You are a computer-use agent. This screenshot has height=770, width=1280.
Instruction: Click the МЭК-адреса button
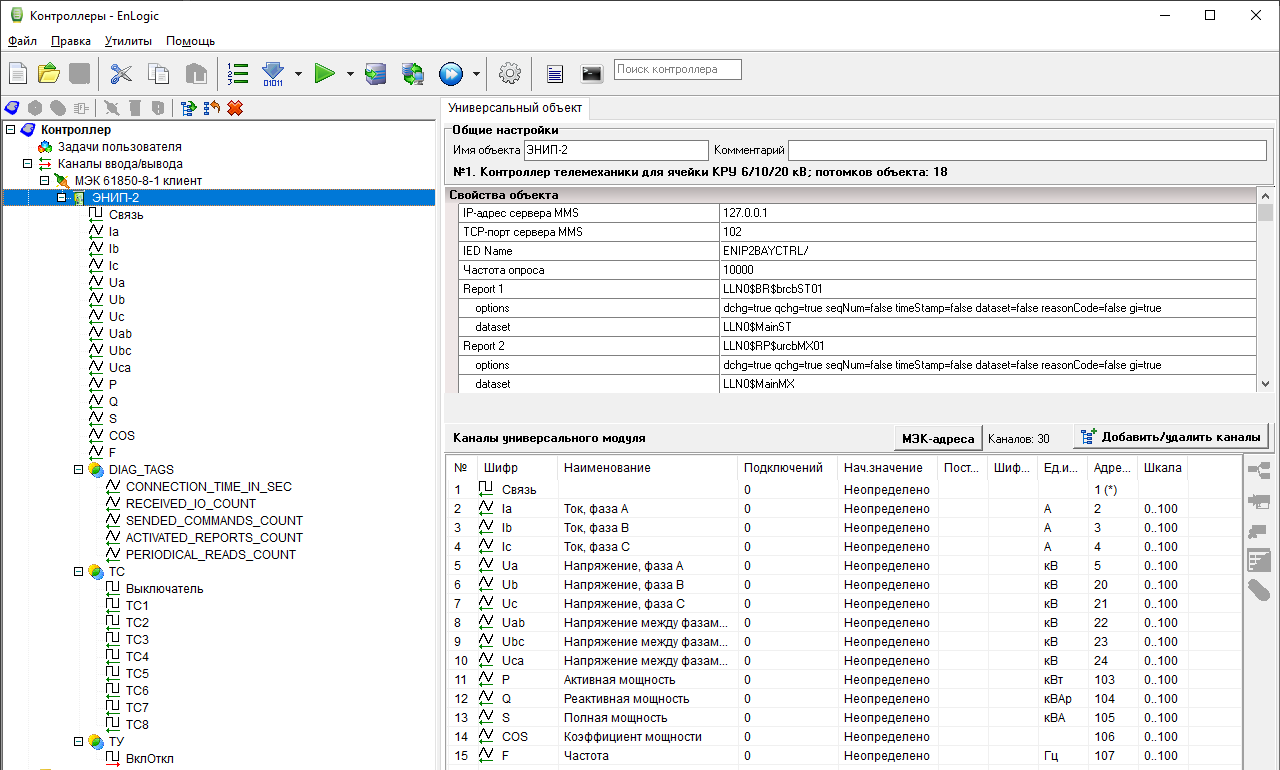[937, 438]
